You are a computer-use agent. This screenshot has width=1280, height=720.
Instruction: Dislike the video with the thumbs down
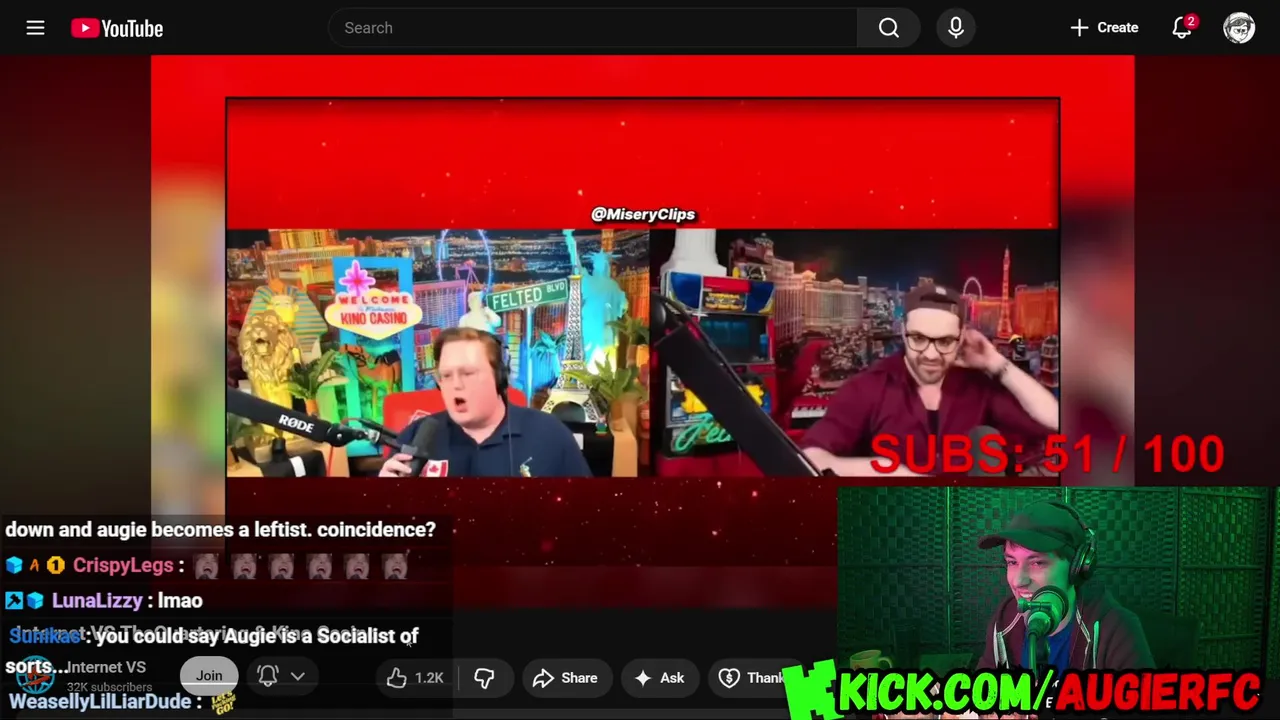pyautogui.click(x=484, y=678)
